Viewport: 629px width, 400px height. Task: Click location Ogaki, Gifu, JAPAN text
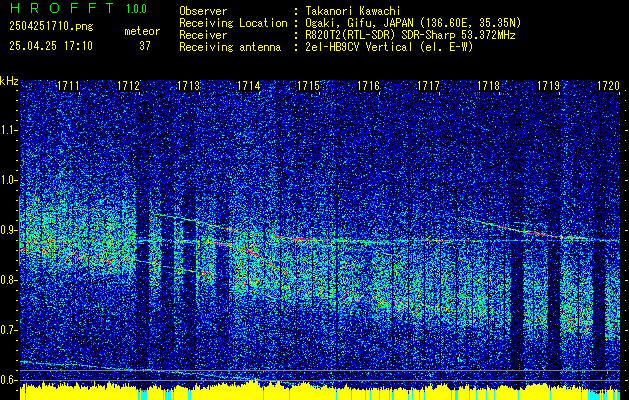tap(413, 23)
